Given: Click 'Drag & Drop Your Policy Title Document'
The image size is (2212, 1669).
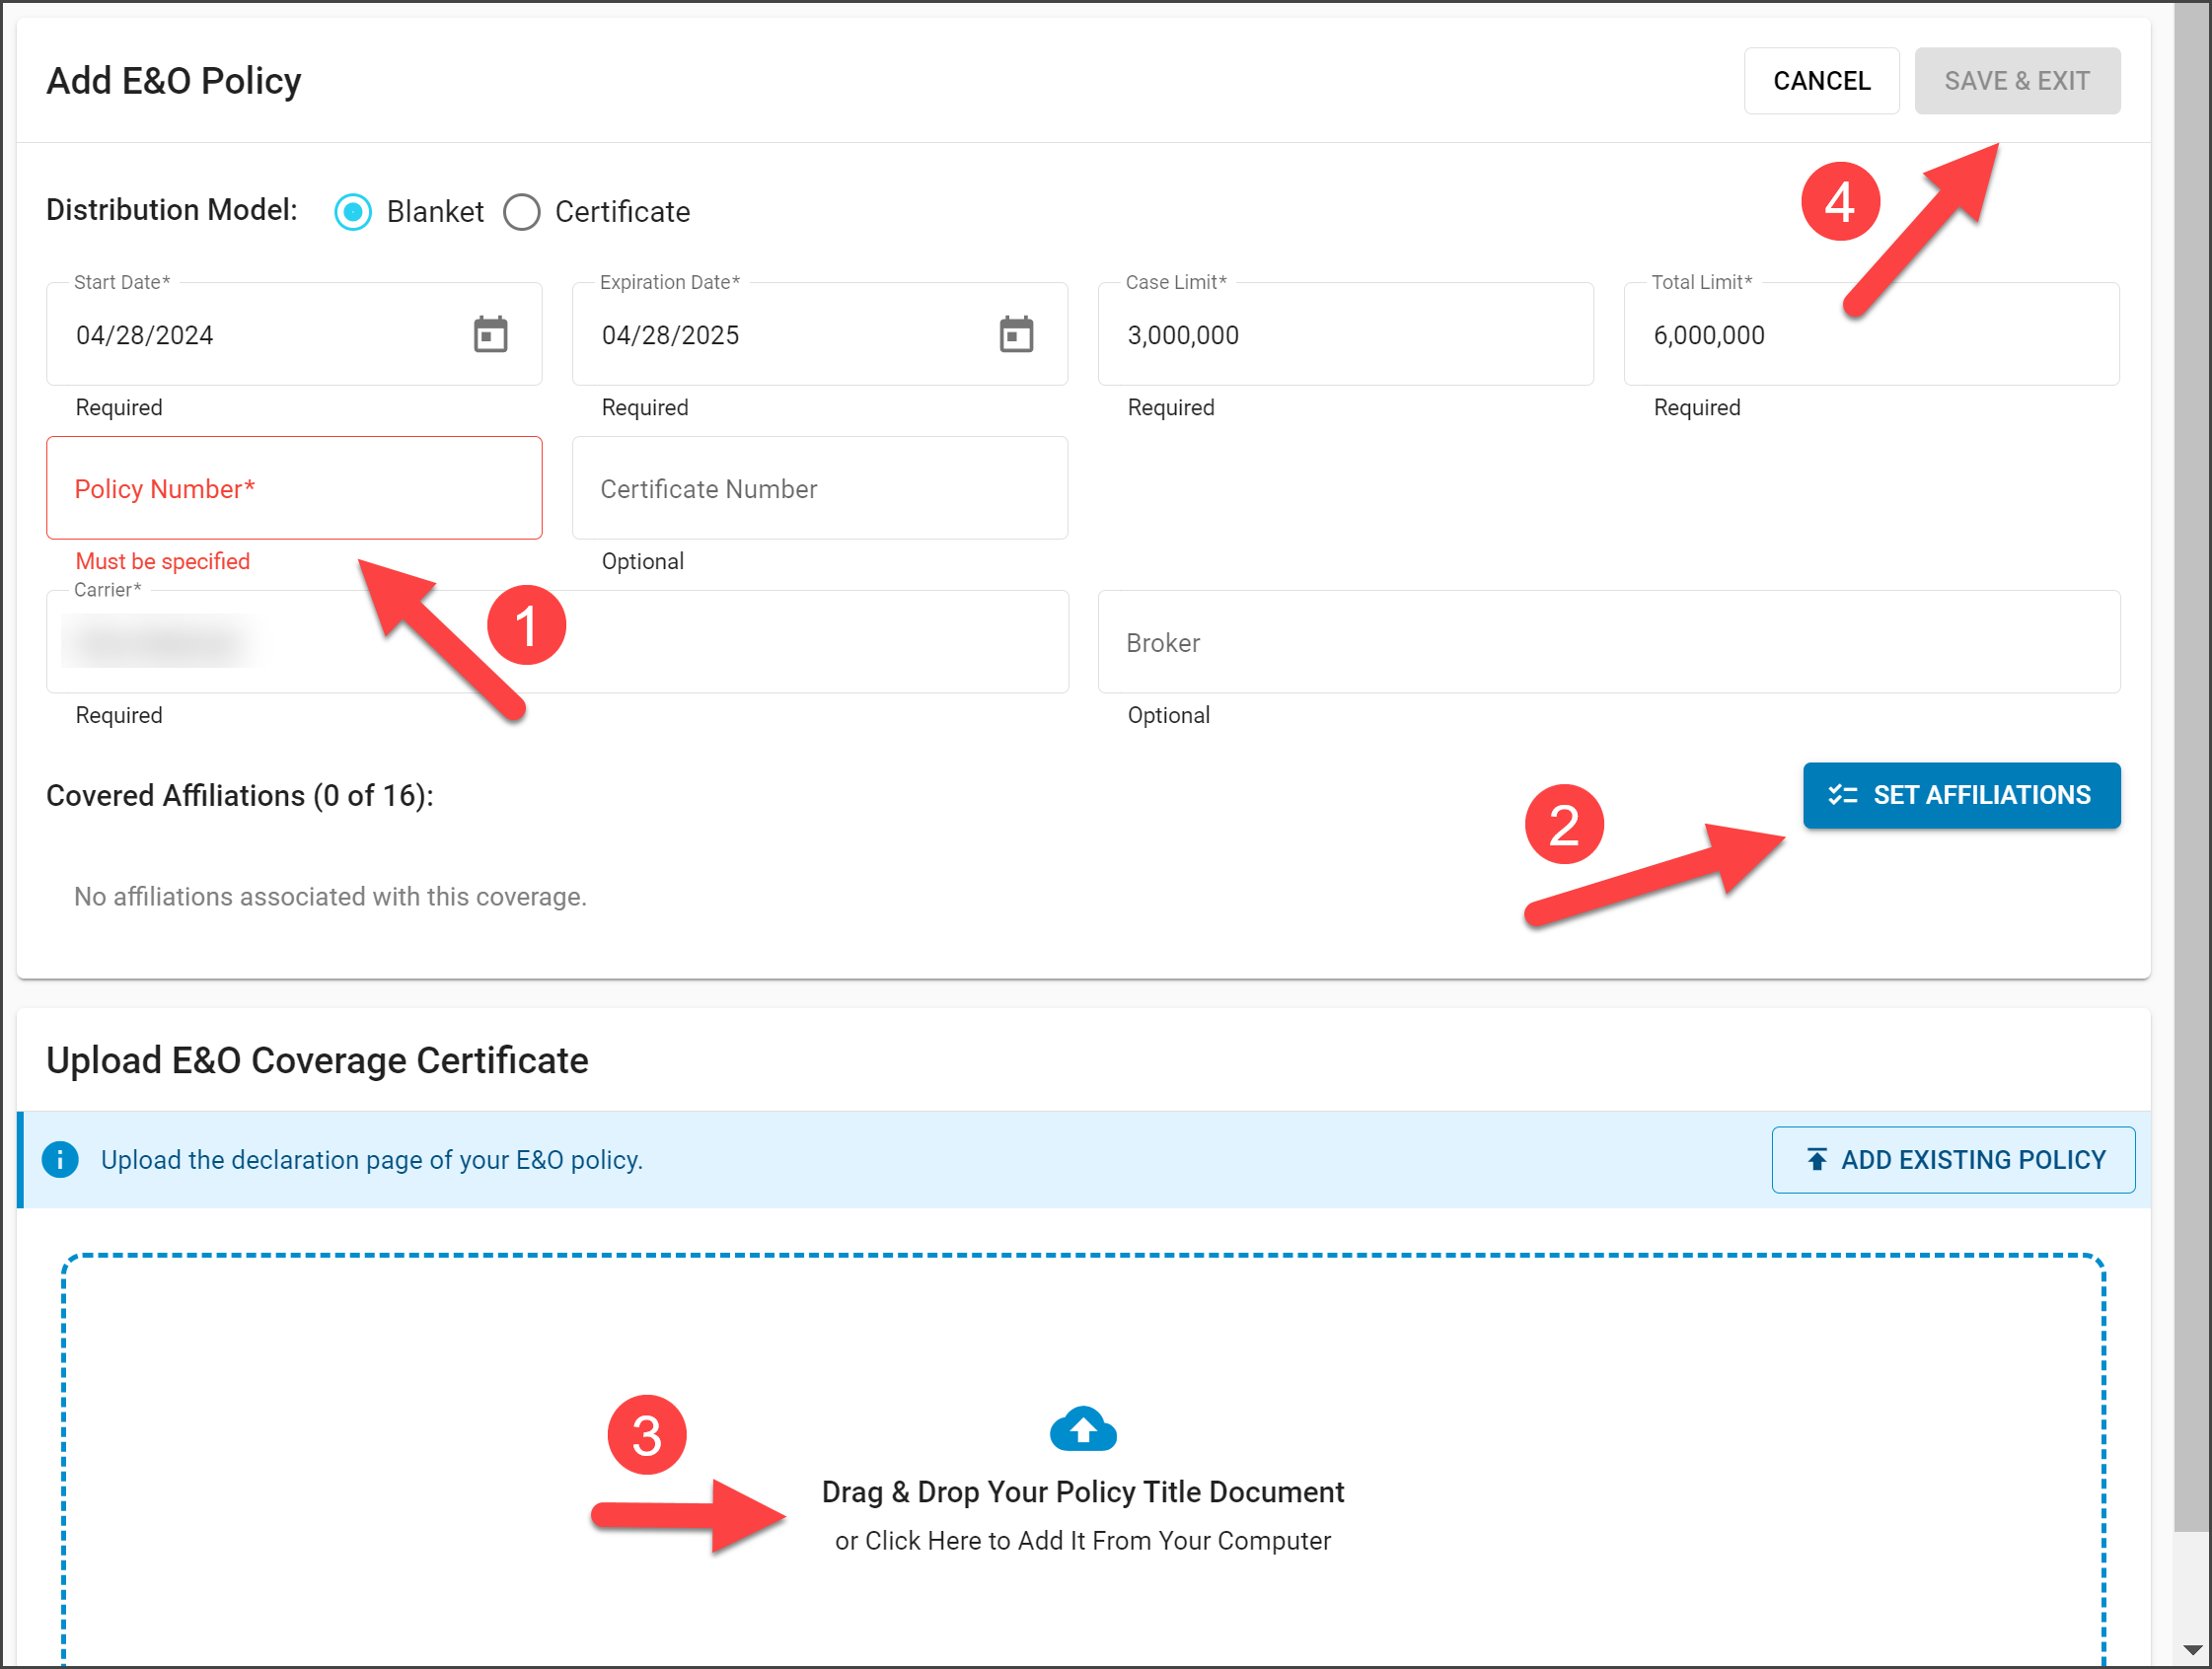Looking at the screenshot, I should pos(1083,1492).
